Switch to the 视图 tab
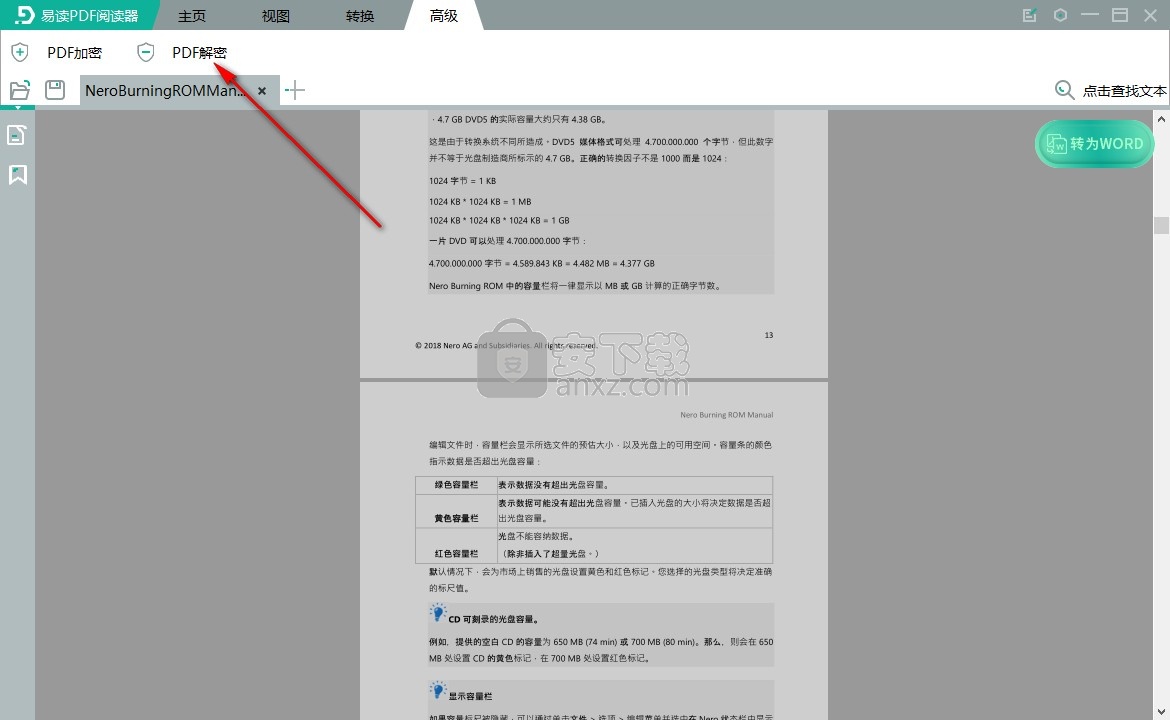The height and width of the screenshot is (720, 1170). 275,16
